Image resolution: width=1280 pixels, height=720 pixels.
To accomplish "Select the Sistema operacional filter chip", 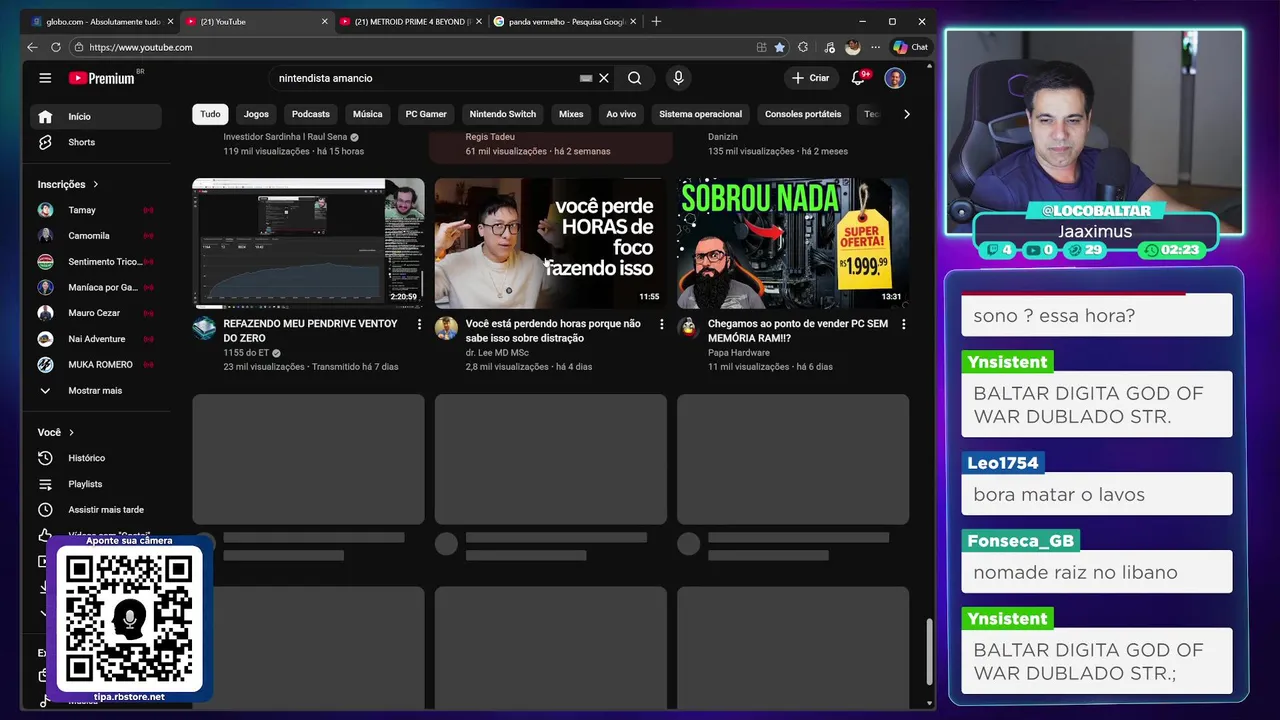I will click(x=700, y=114).
